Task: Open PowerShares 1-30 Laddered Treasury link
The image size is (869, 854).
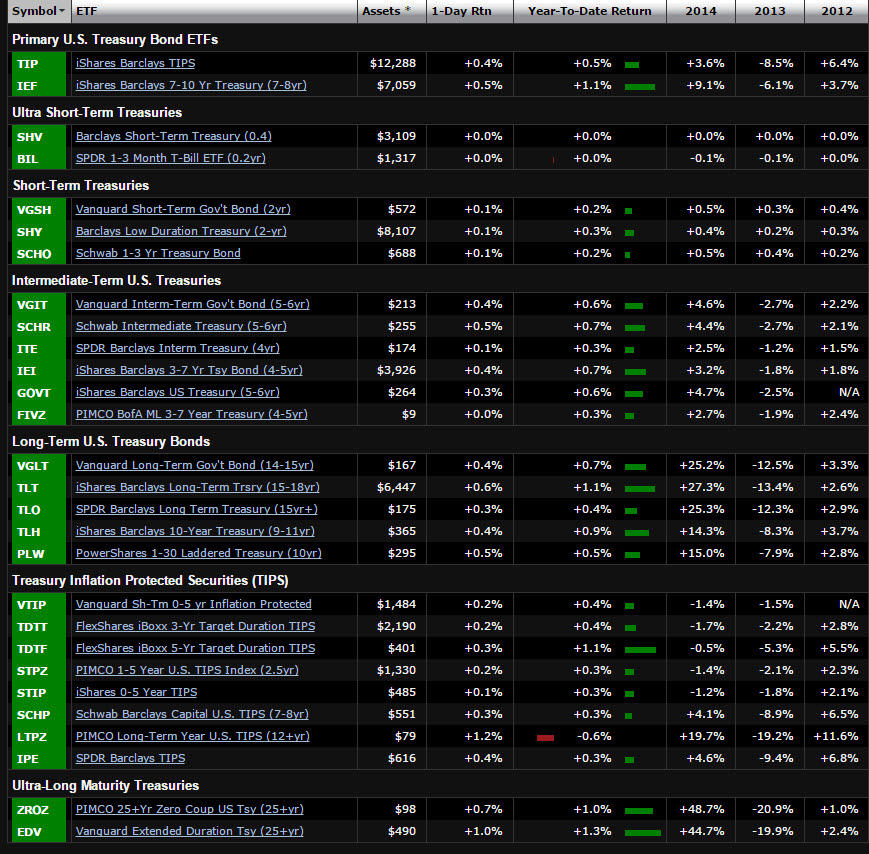Action: coord(198,553)
